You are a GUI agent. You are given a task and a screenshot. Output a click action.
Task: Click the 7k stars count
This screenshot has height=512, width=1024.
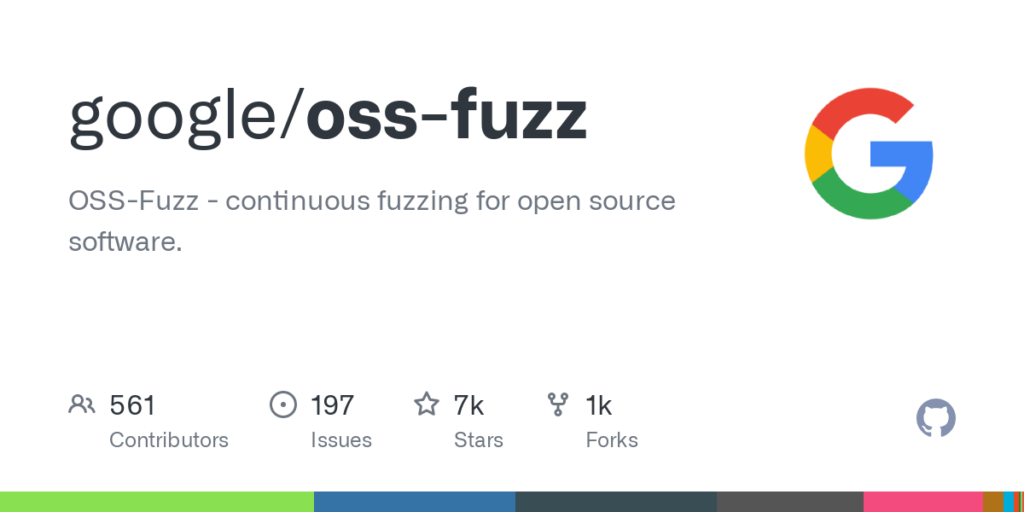pyautogui.click(x=468, y=405)
